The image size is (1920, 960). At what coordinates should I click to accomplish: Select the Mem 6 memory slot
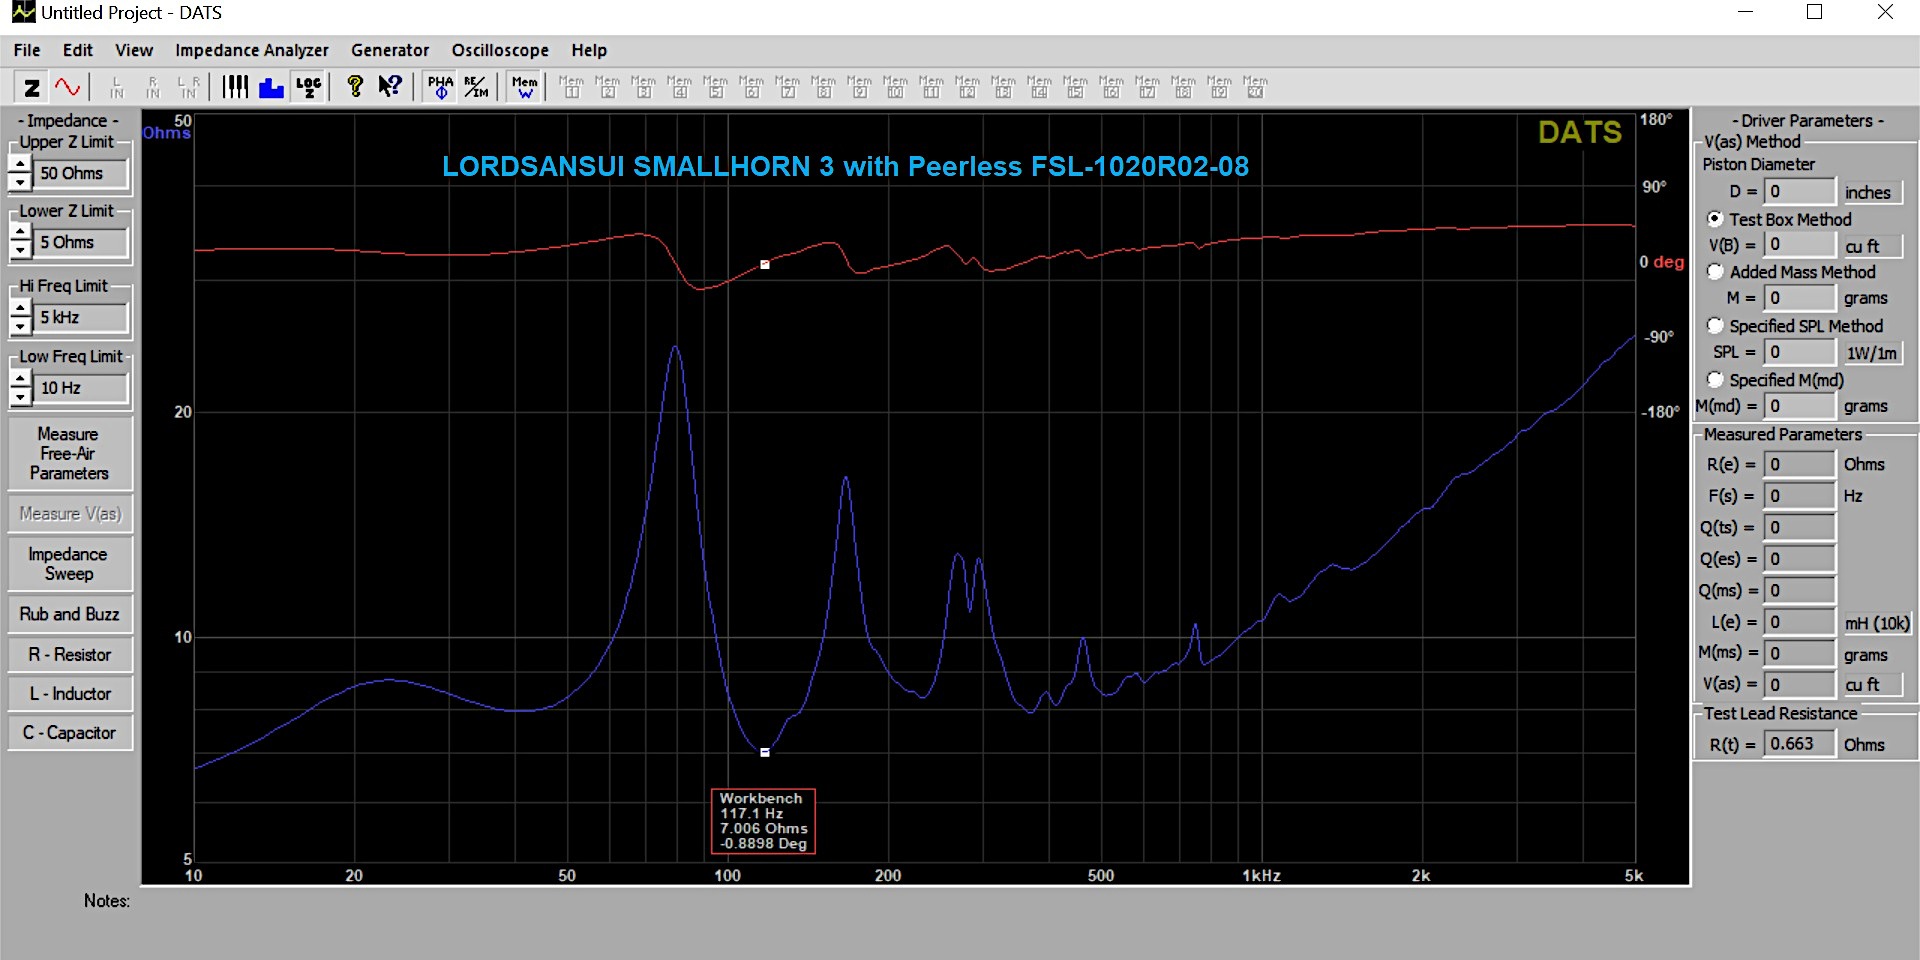click(x=751, y=87)
